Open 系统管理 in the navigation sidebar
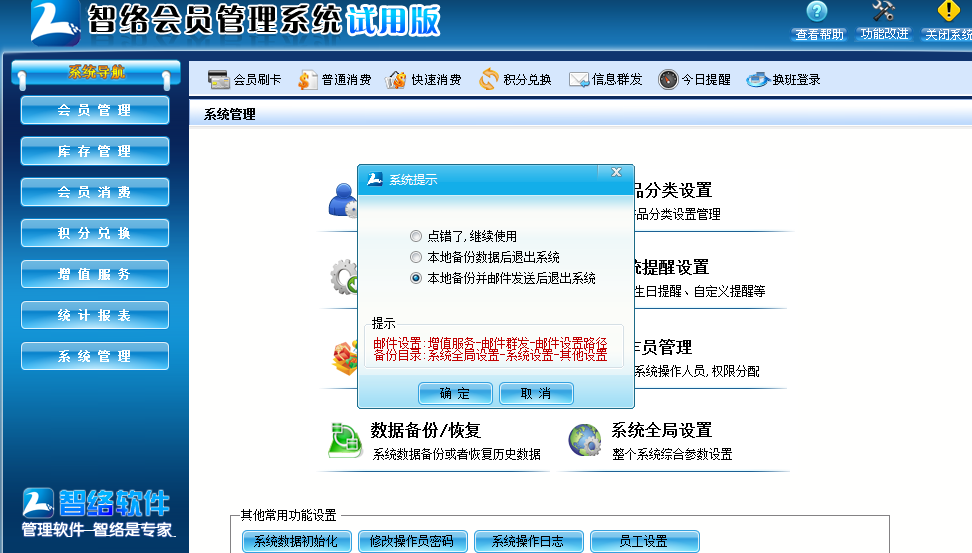 pyautogui.click(x=95, y=356)
